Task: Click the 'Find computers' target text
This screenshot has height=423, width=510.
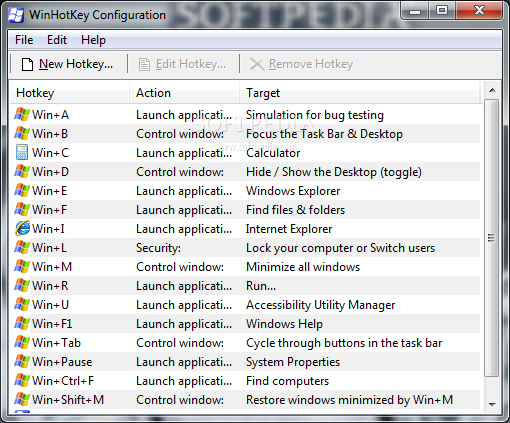Action: (287, 381)
